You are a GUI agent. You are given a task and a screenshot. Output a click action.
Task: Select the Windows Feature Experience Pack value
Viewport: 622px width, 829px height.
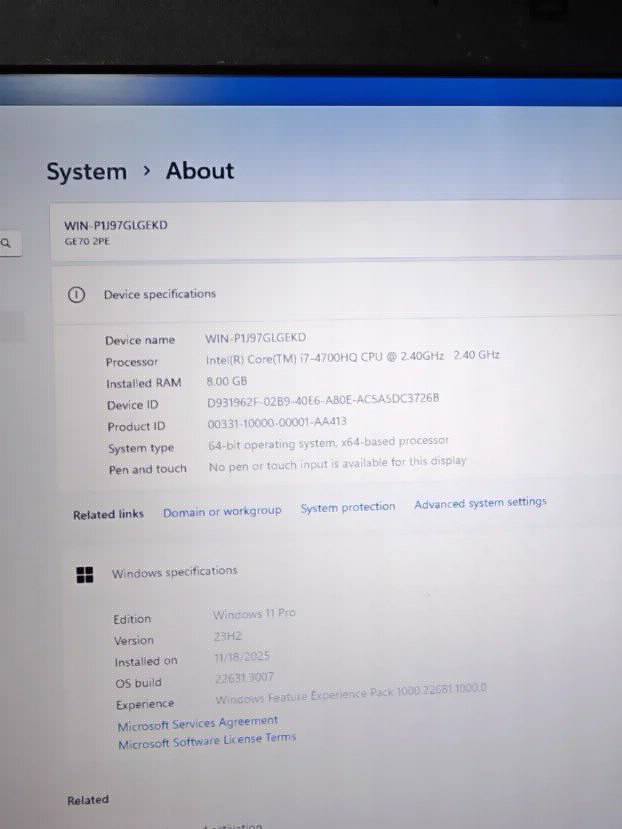[x=351, y=694]
